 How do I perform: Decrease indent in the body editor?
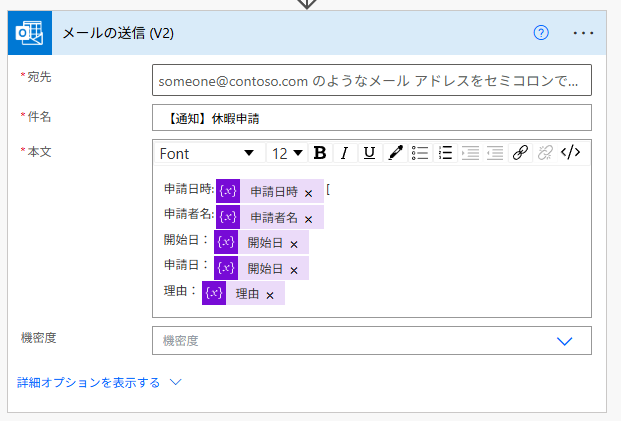(495, 153)
